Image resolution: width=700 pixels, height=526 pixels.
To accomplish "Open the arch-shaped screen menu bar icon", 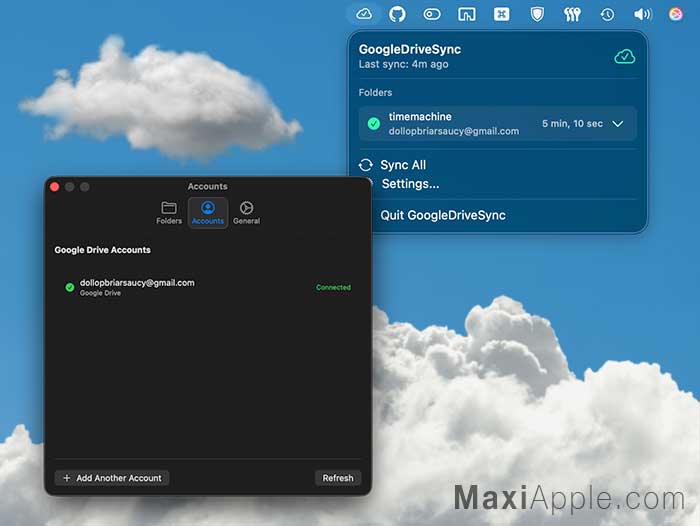I will tap(467, 15).
